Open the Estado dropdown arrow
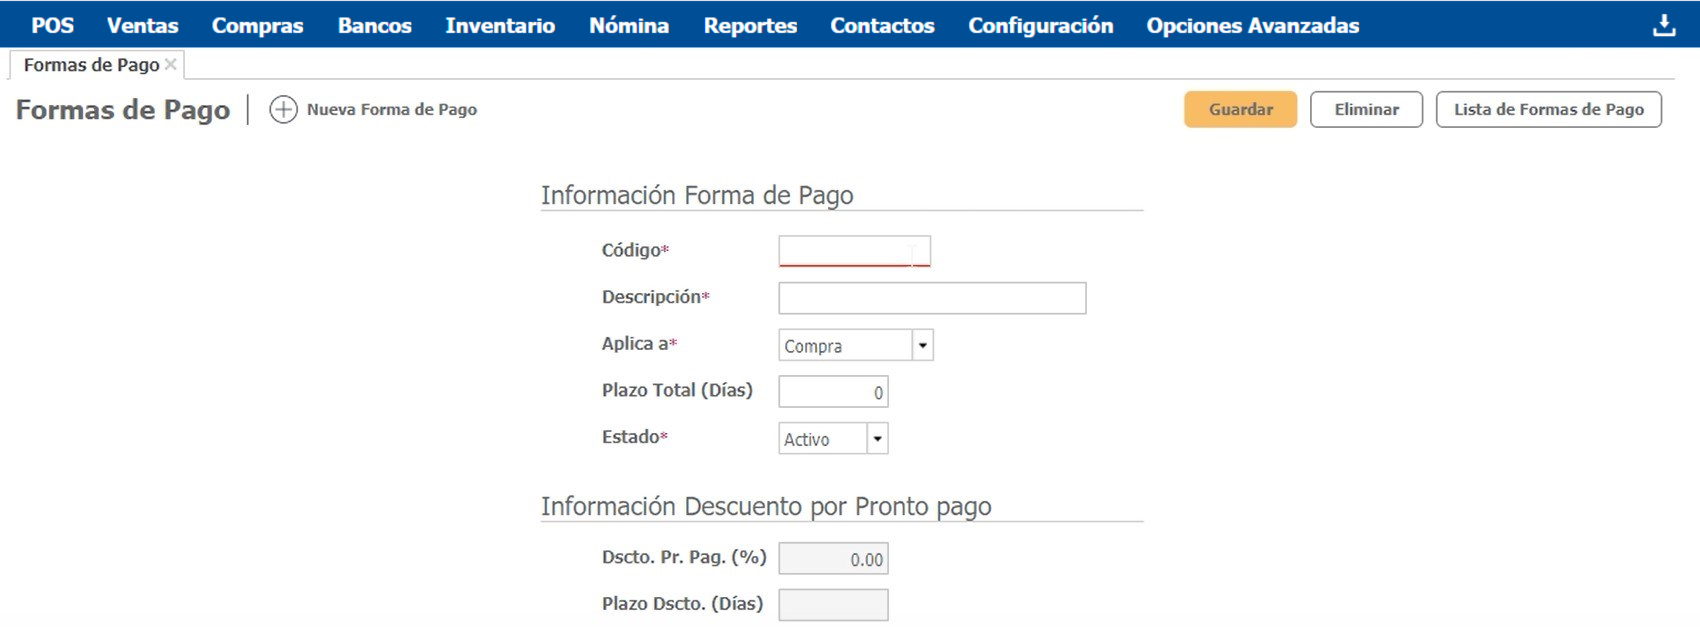This screenshot has width=1700, height=627. [x=877, y=439]
